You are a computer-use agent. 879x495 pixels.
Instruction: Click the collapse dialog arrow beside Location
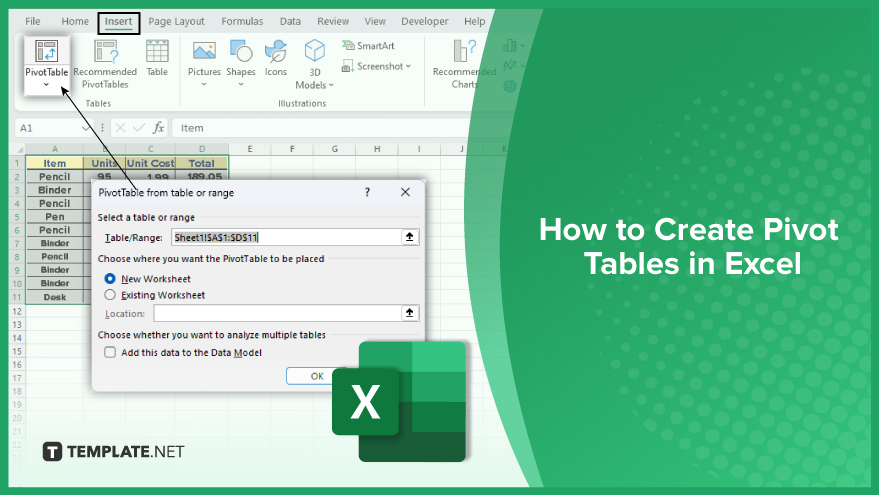pos(410,313)
